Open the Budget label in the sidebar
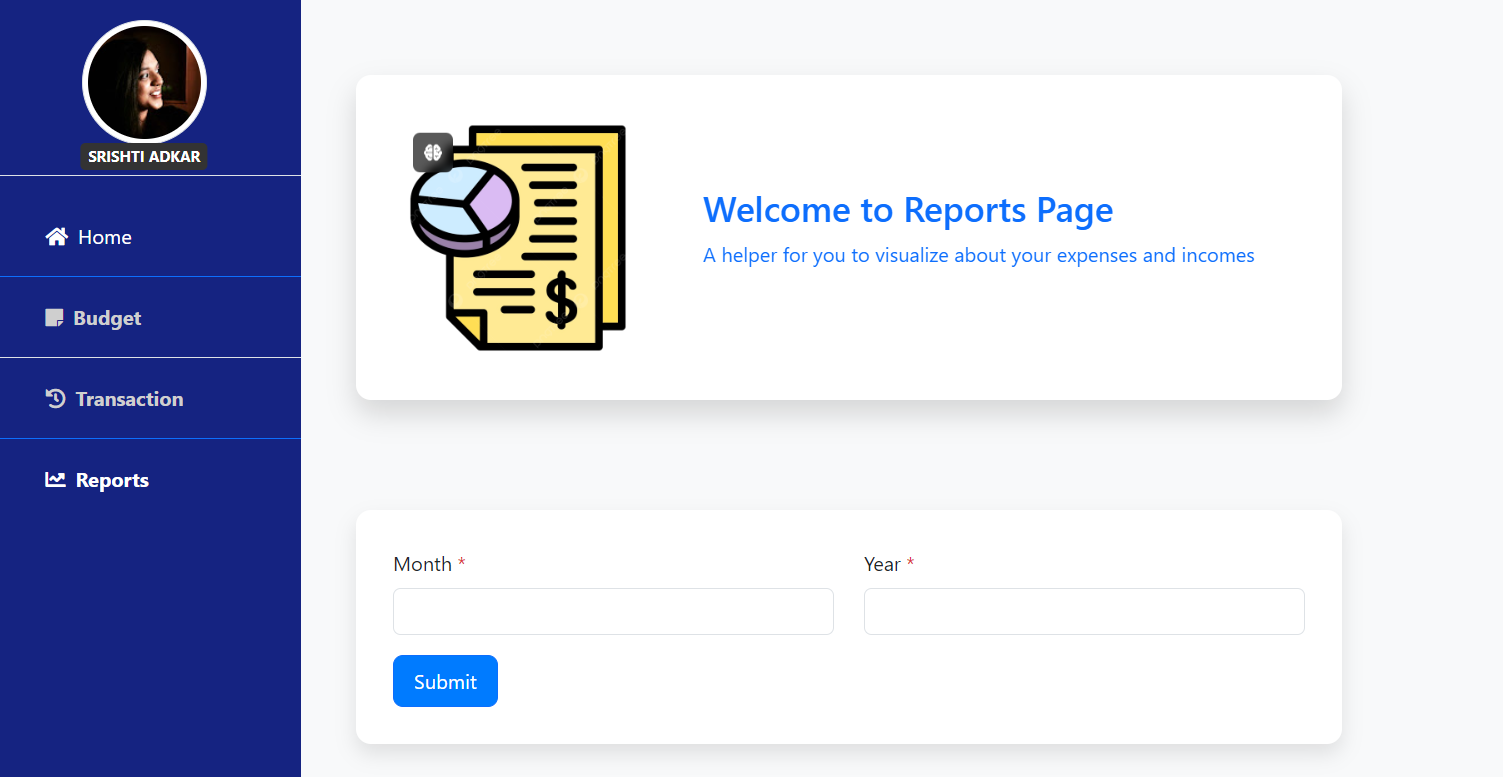Viewport: 1503px width, 777px height. [107, 318]
